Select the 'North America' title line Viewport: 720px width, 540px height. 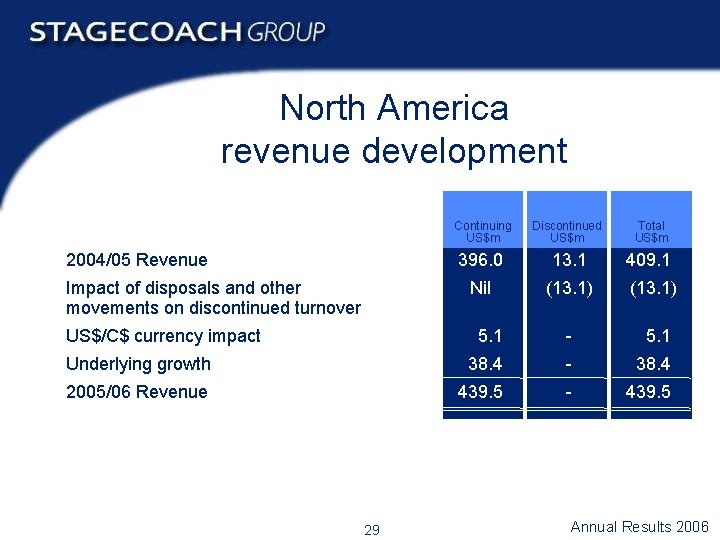pos(394,107)
